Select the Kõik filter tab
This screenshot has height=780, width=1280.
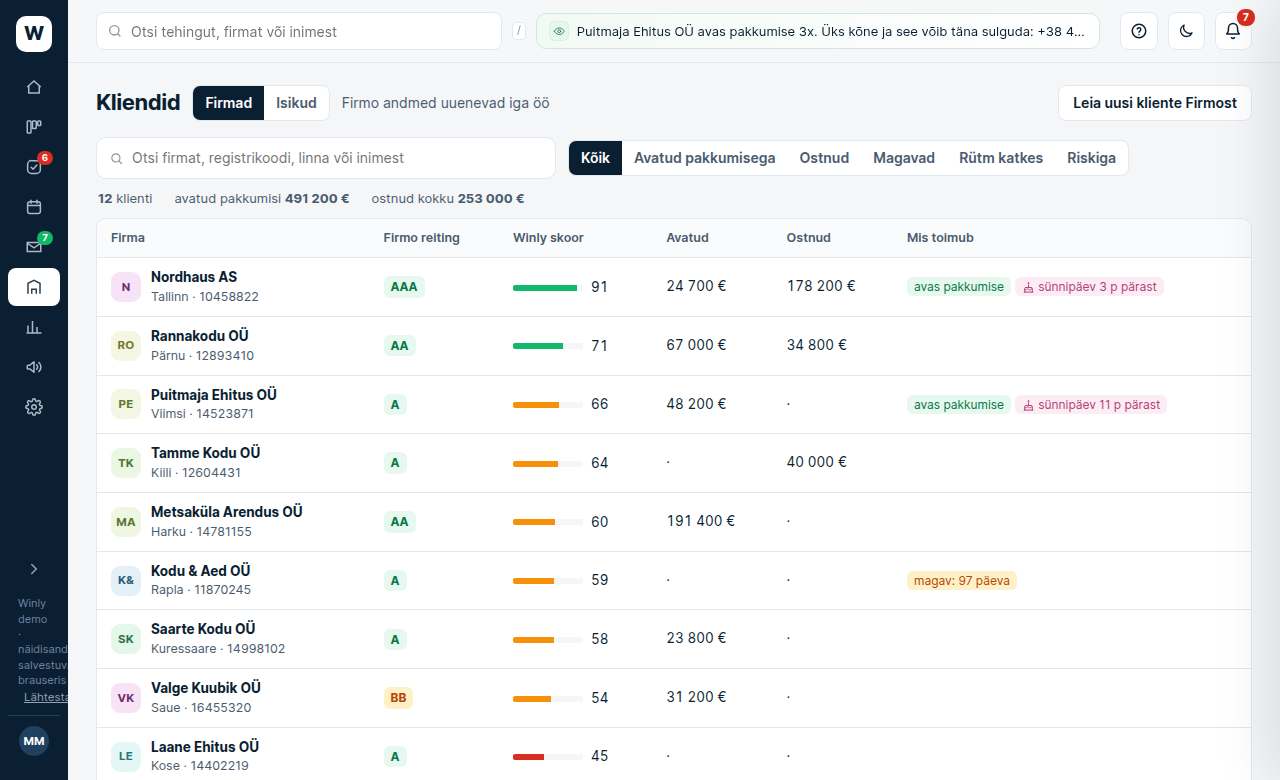(595, 158)
